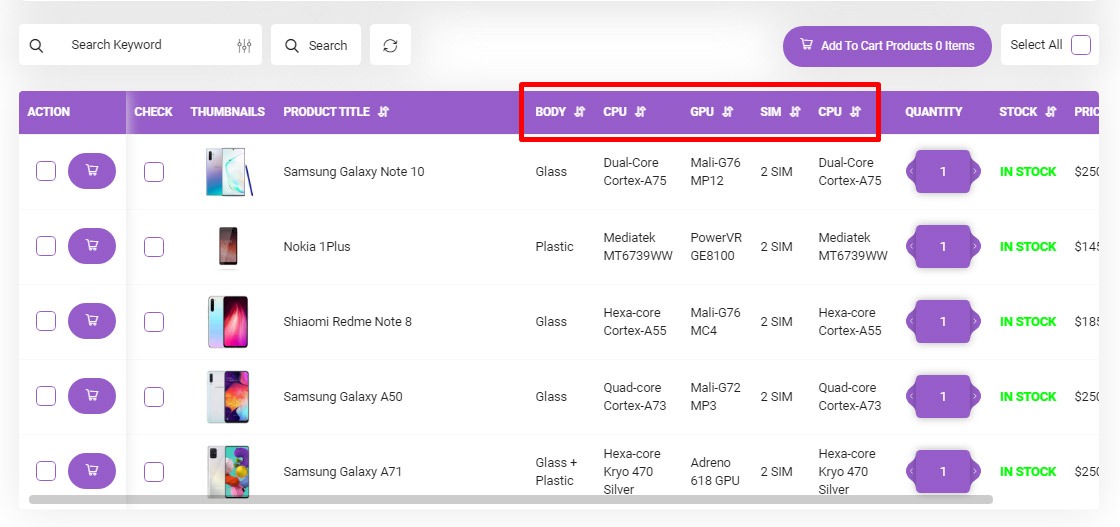Open Shiaomi Redme Note 8 thumbnail
This screenshot has width=1120, height=527.
229,322
